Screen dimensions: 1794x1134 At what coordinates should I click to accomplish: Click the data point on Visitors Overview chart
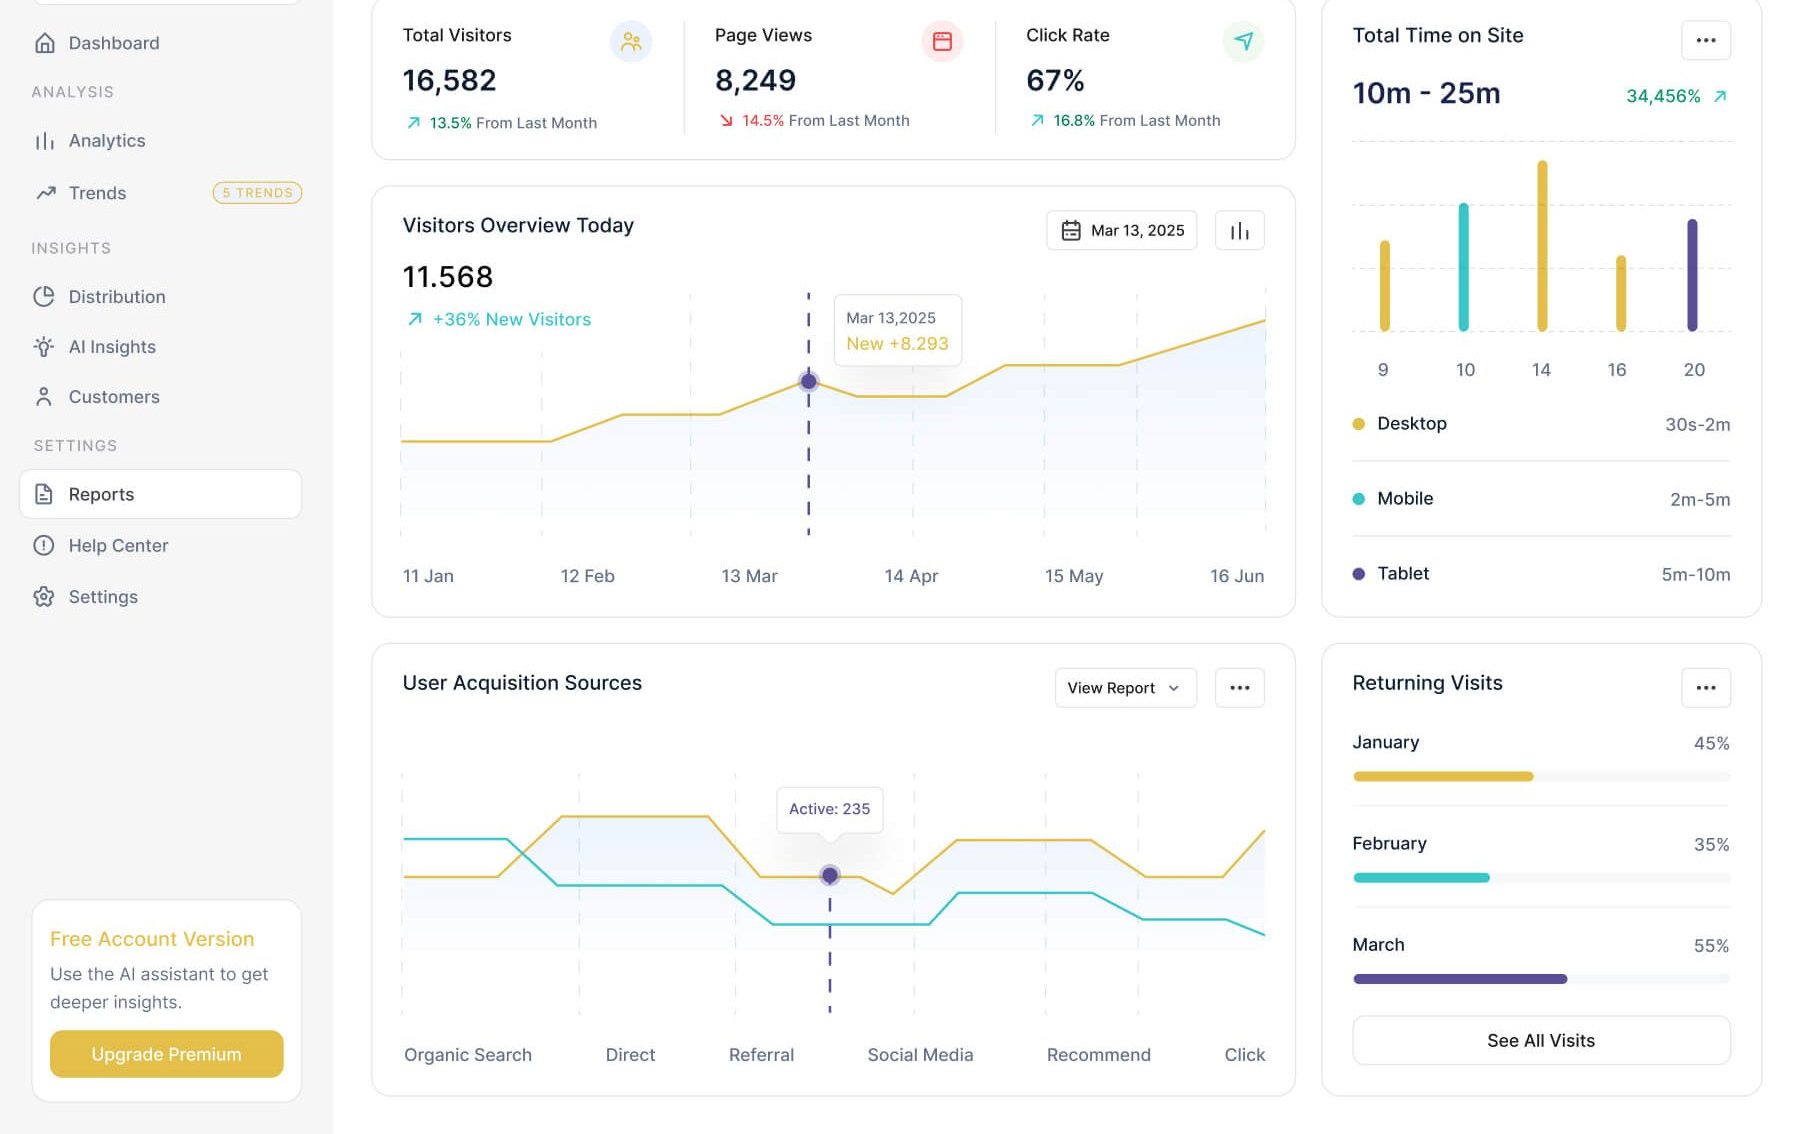tap(808, 381)
